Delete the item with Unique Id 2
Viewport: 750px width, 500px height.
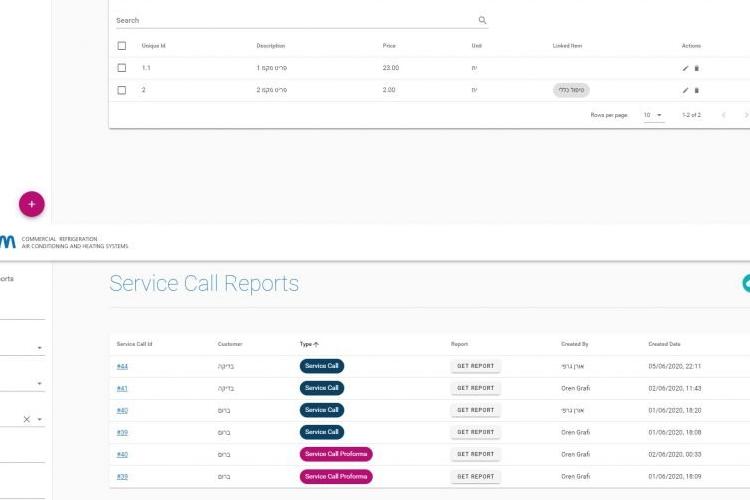coord(696,90)
